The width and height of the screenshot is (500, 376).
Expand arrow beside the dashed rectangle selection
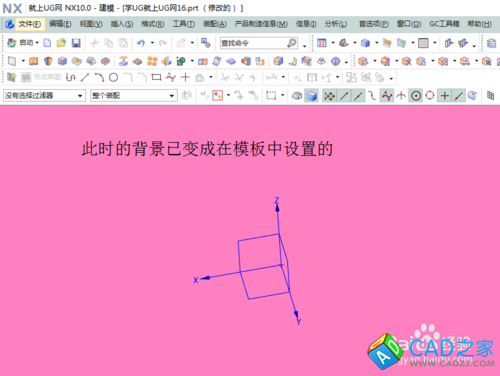tap(282, 96)
